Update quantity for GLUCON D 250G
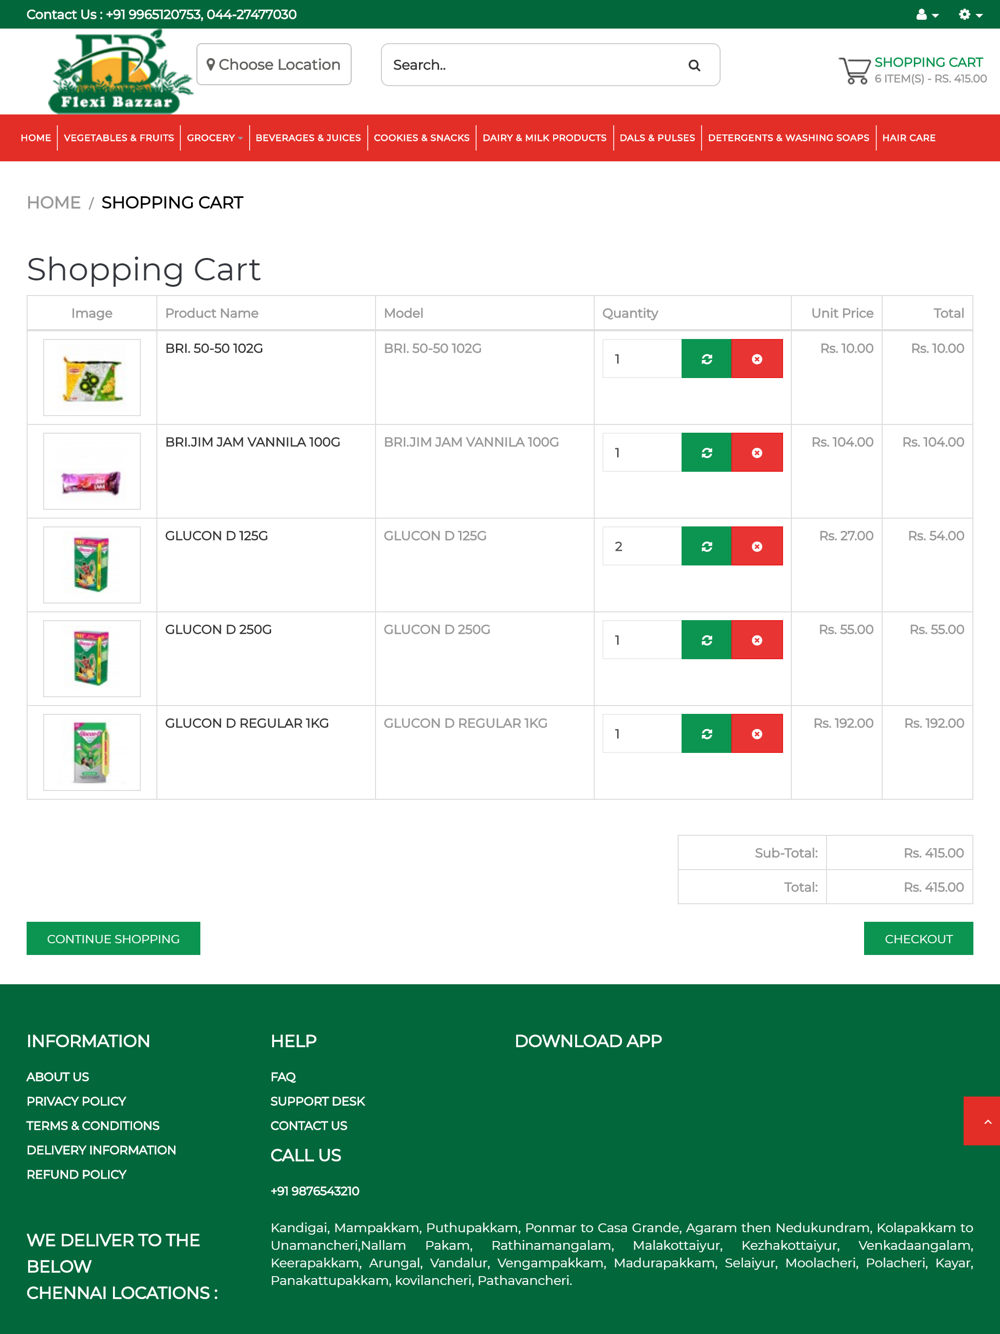 707,640
